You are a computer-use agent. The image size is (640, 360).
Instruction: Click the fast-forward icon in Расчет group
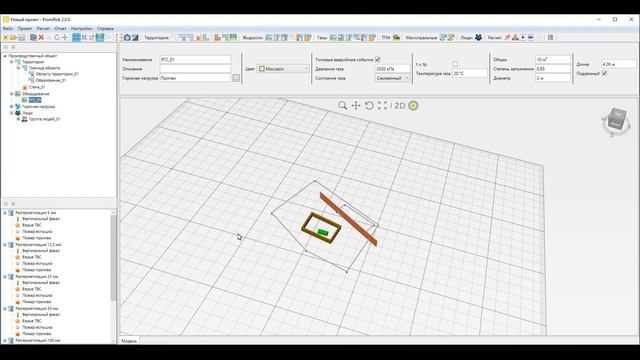pos(531,38)
